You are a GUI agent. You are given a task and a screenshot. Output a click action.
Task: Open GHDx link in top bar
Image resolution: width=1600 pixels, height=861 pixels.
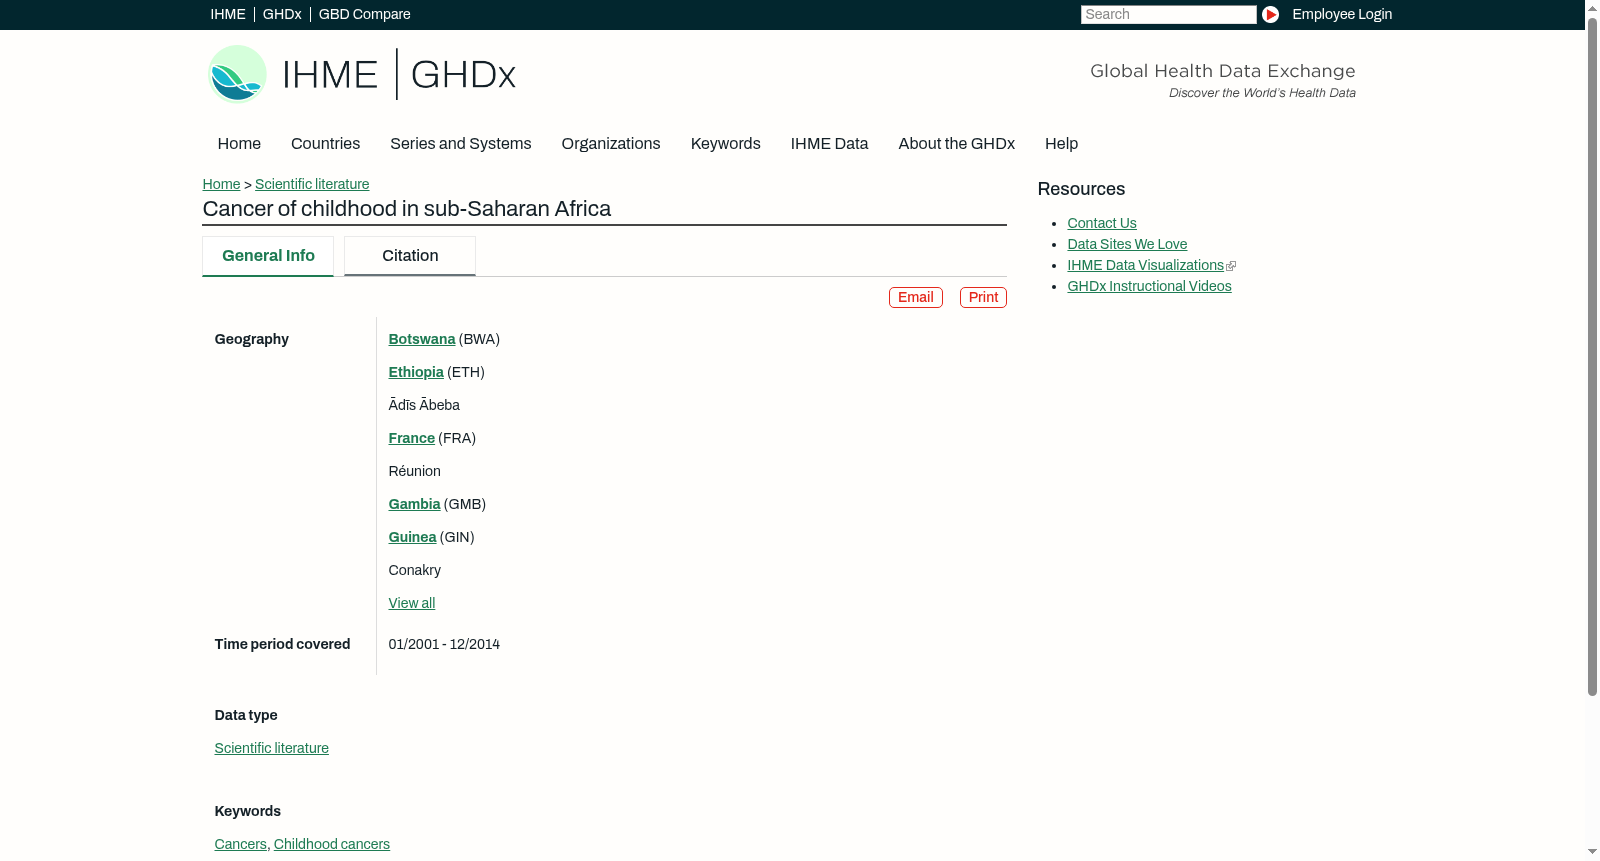pos(282,14)
